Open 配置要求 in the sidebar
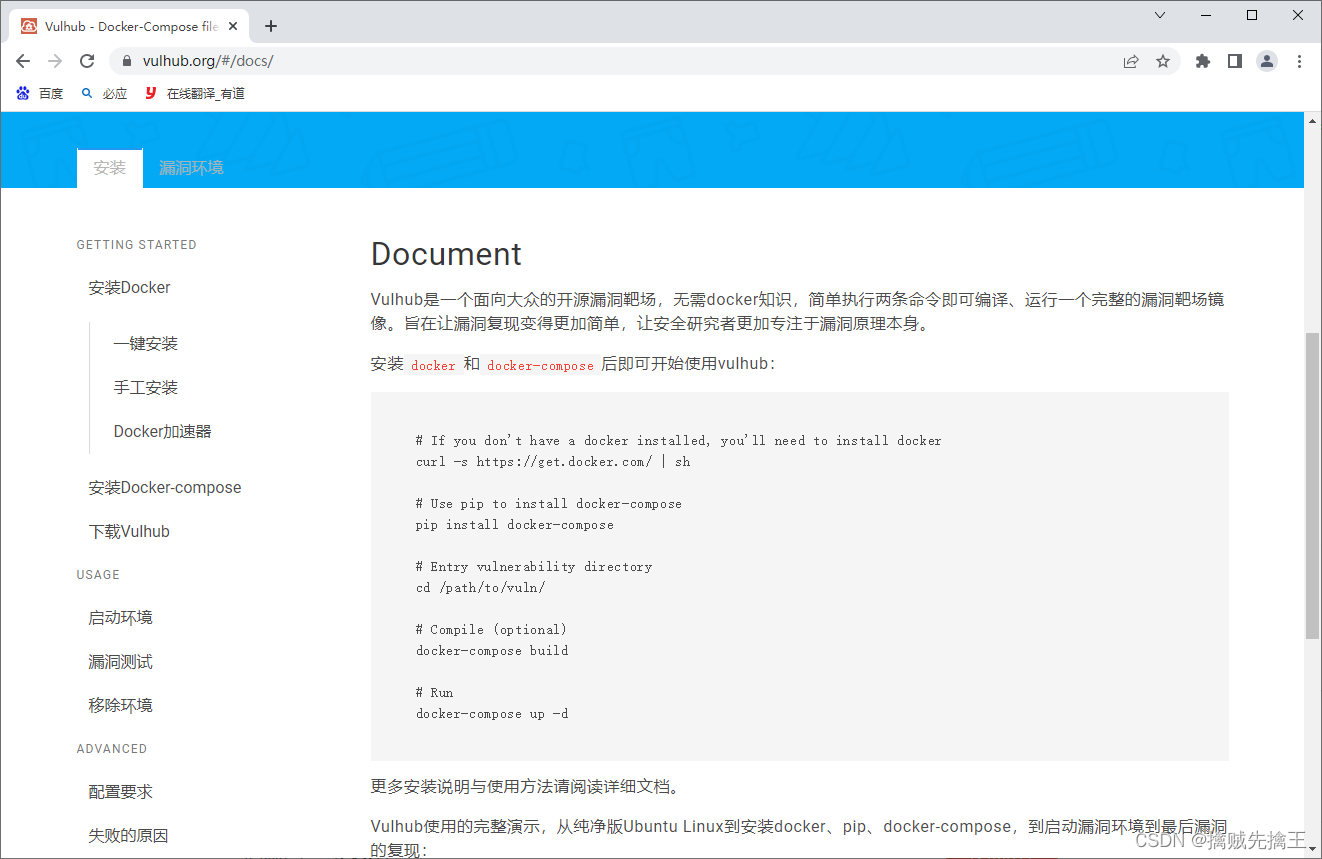The width and height of the screenshot is (1322, 859). click(120, 792)
